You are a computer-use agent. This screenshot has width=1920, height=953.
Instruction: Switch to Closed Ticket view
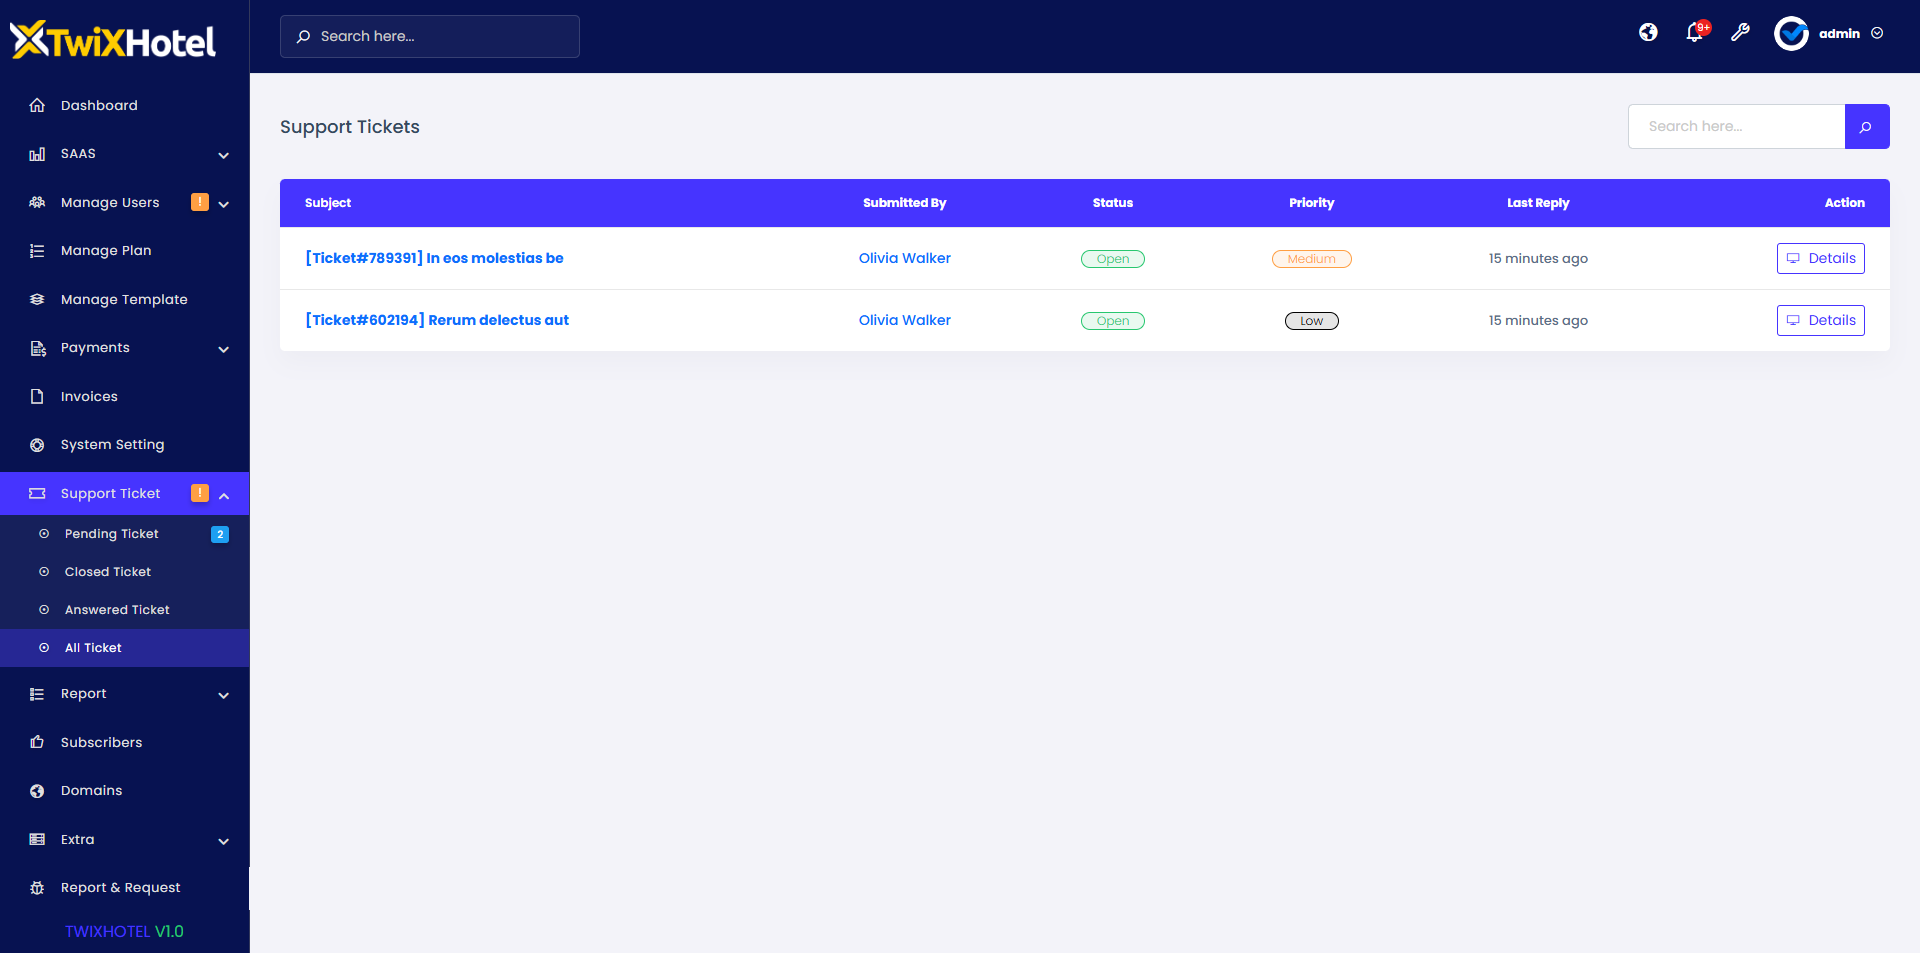[x=107, y=571]
